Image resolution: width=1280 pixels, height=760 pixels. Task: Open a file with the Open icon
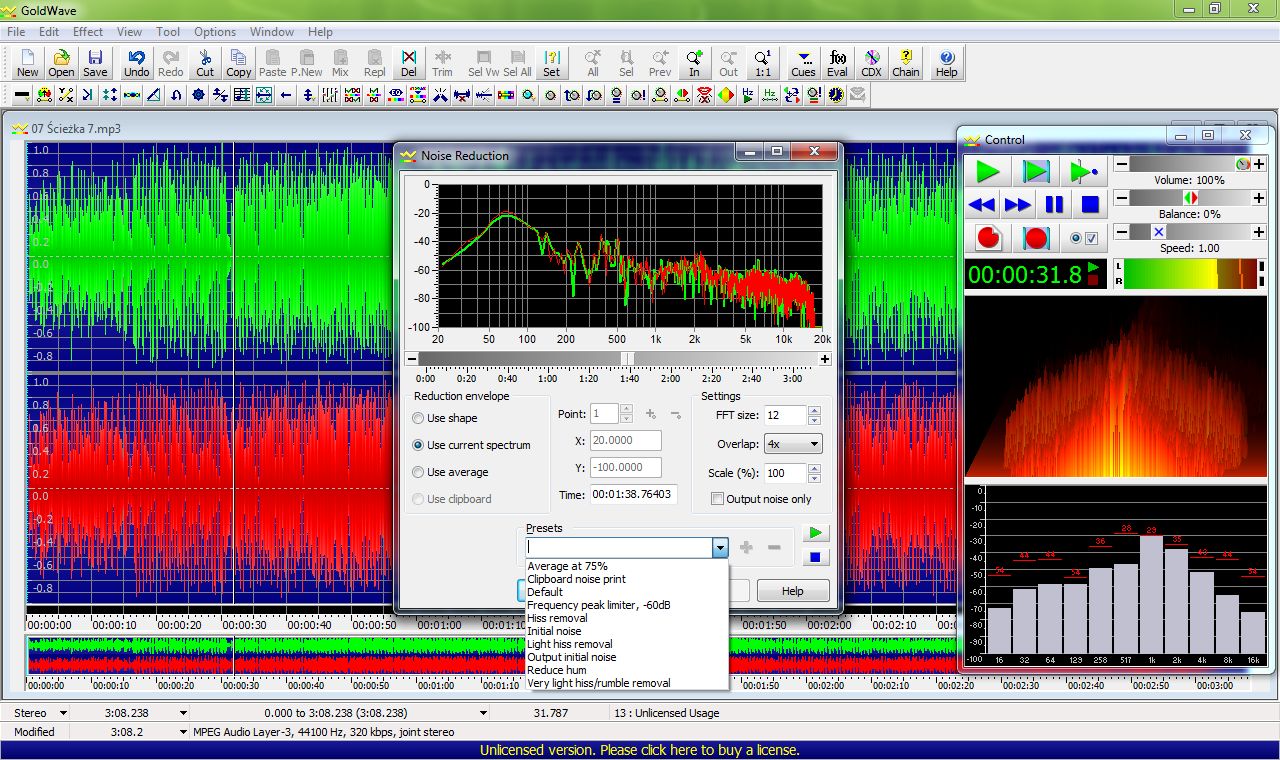click(x=61, y=63)
